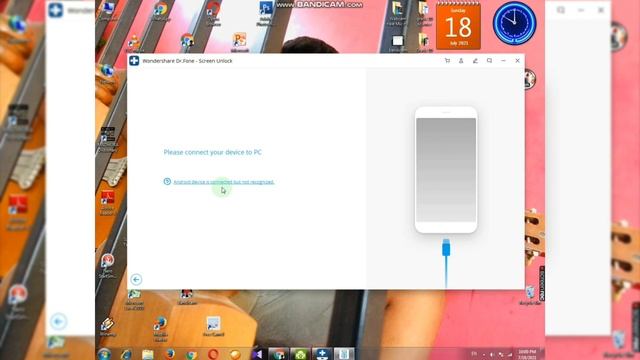Select the Recycle Bin desktop icon

click(530, 296)
